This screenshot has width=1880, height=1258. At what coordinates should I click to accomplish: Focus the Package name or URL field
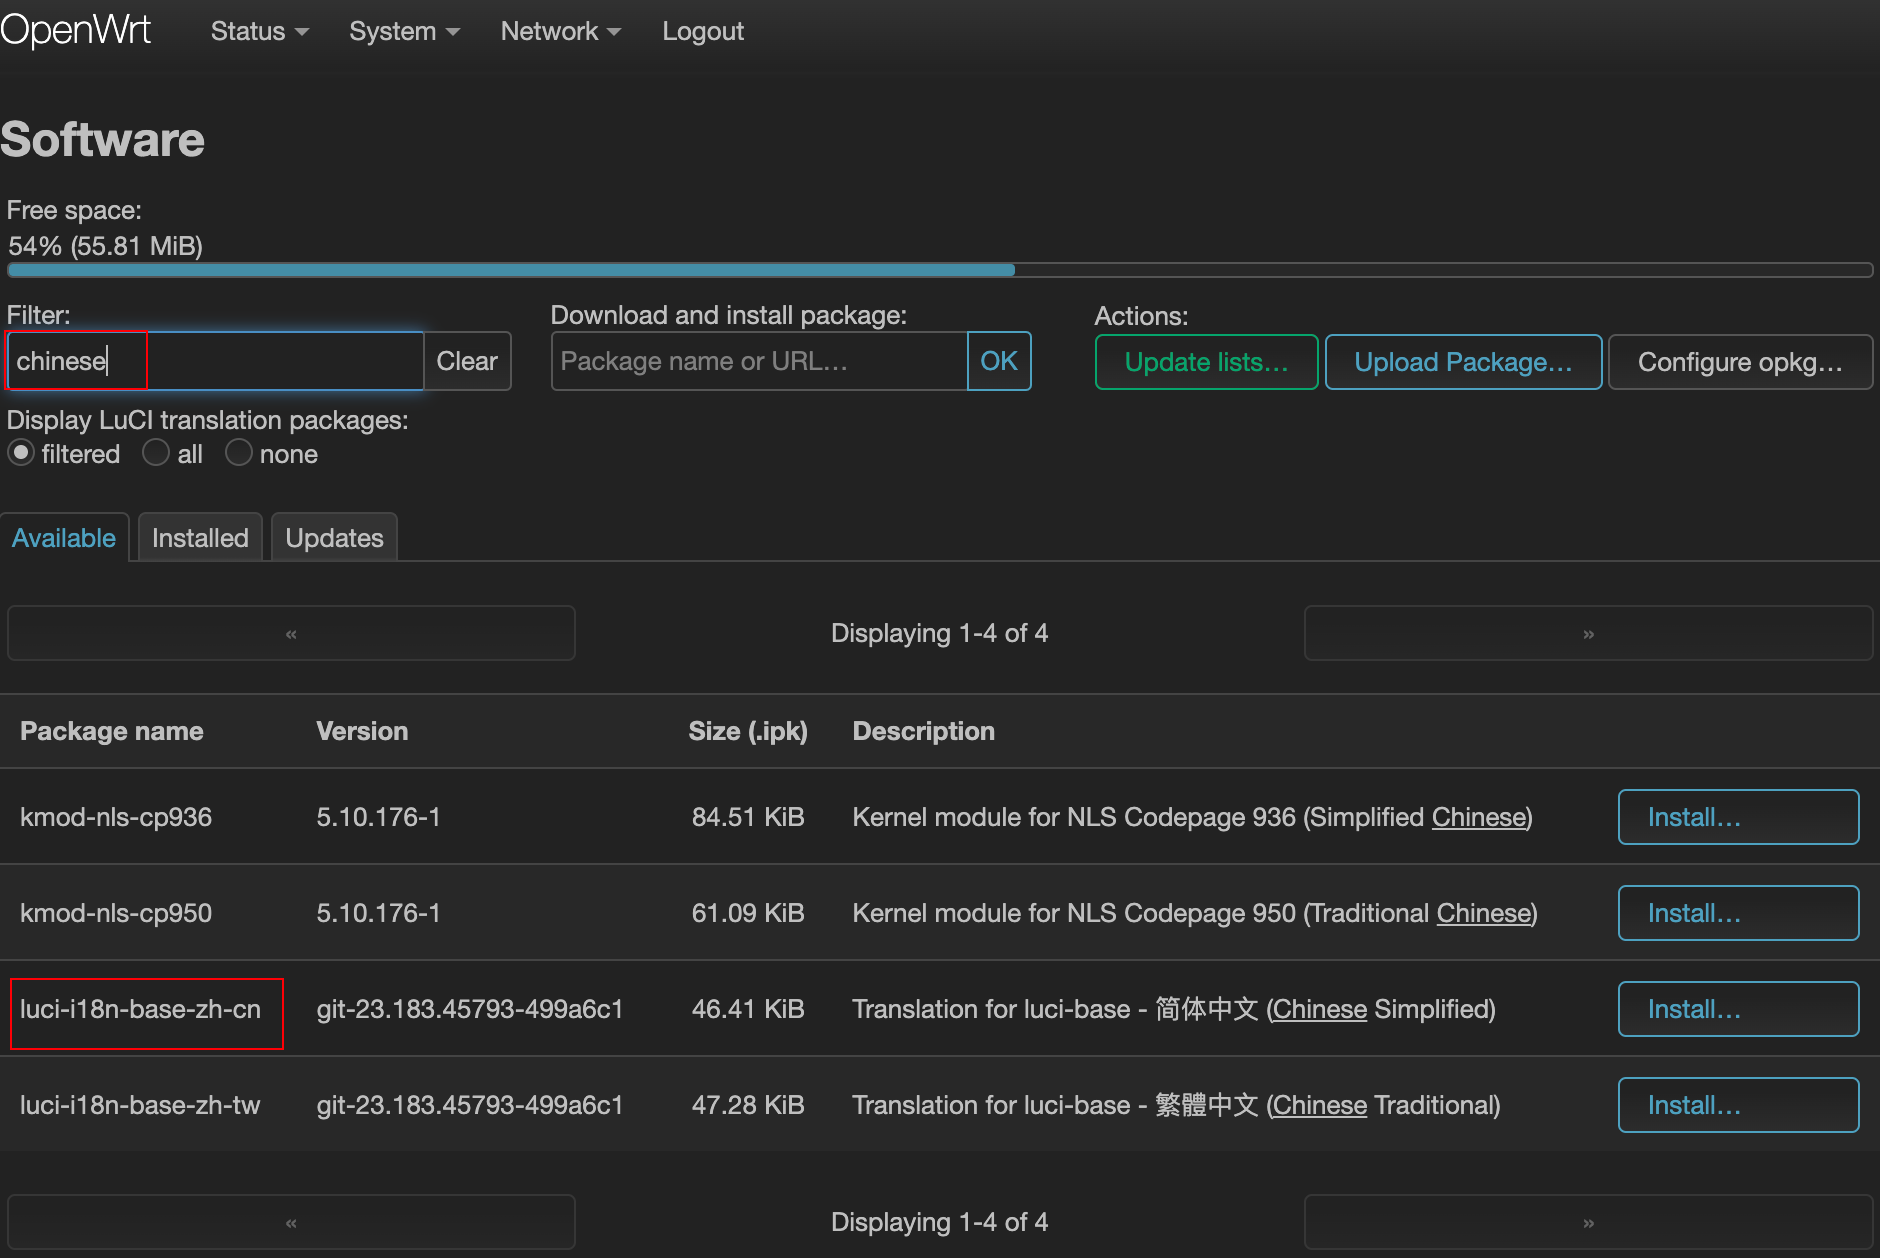click(759, 361)
